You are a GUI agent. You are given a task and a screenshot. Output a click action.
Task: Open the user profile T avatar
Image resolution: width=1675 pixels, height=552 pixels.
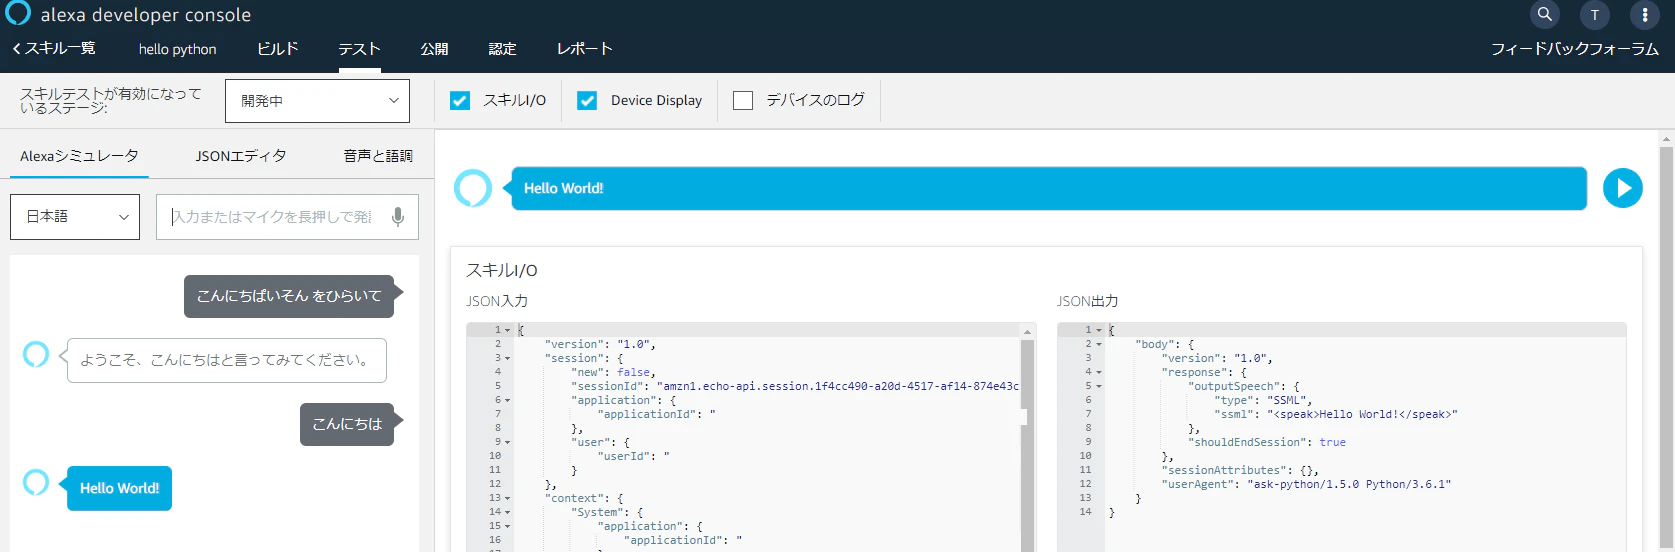[1595, 15]
